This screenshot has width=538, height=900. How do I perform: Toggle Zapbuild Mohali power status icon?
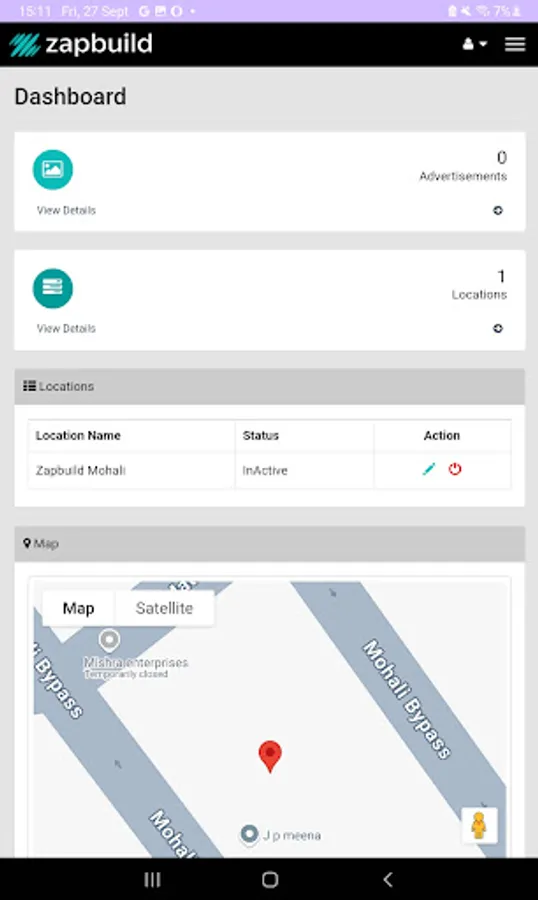455,469
